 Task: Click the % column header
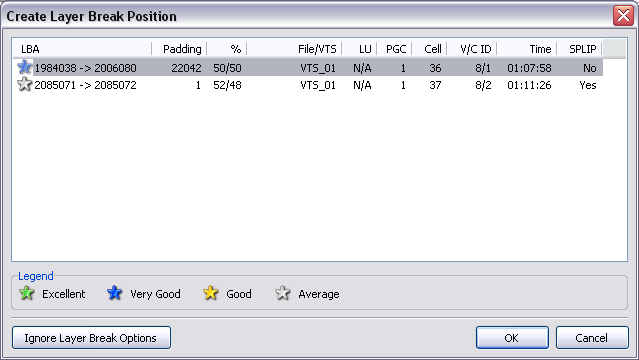tap(227, 49)
